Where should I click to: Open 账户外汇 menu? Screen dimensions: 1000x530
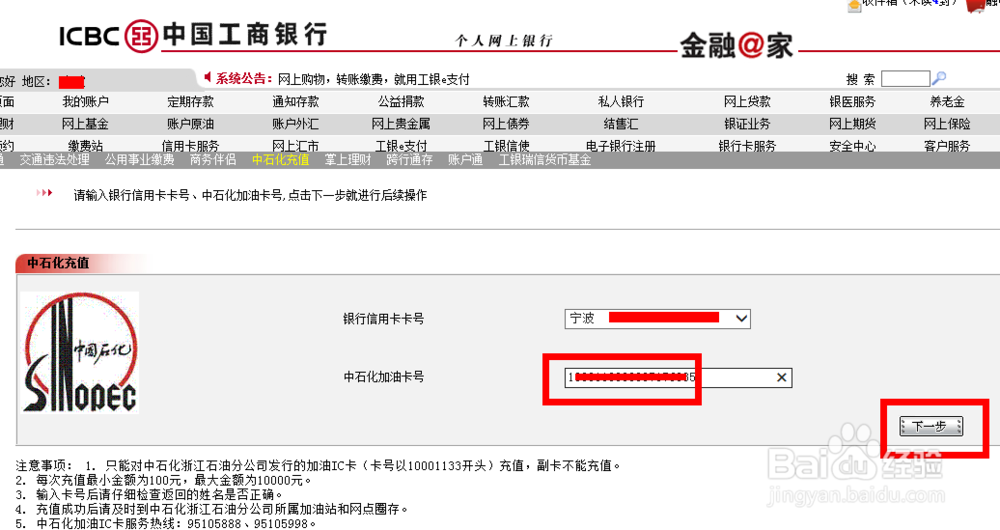click(x=296, y=124)
